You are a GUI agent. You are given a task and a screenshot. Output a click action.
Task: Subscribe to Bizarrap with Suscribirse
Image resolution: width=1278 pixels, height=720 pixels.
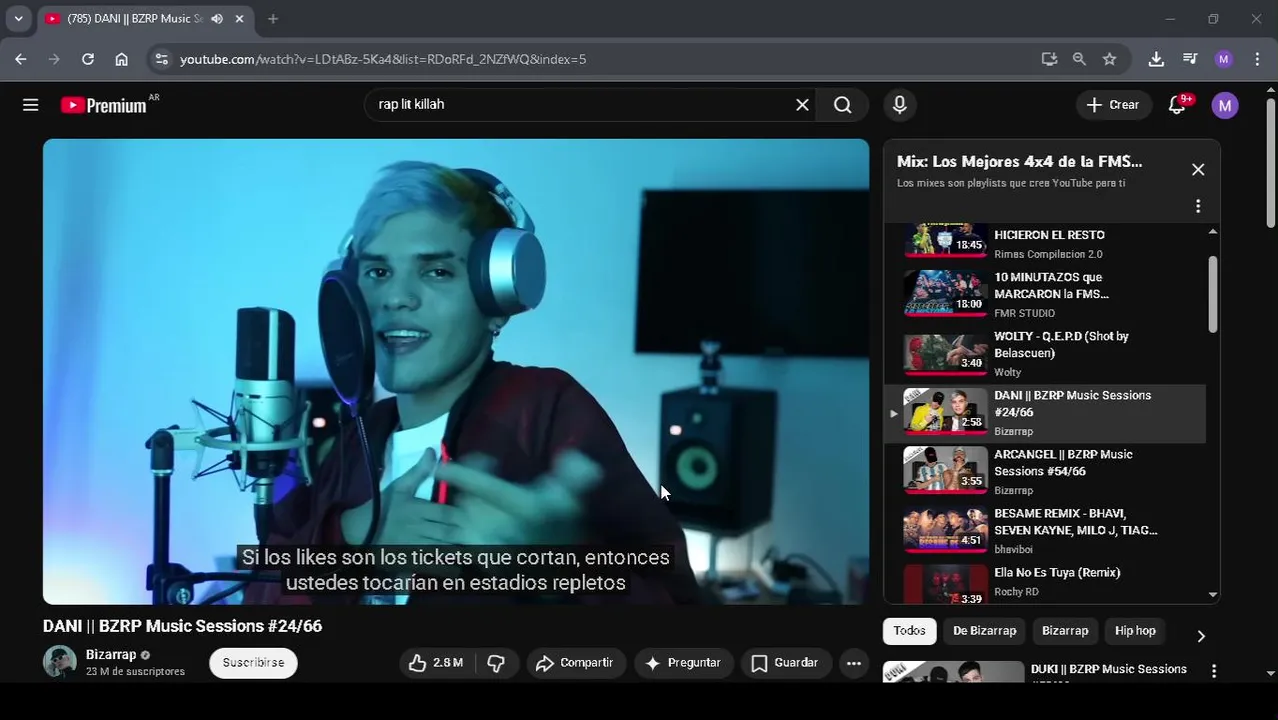[253, 663]
